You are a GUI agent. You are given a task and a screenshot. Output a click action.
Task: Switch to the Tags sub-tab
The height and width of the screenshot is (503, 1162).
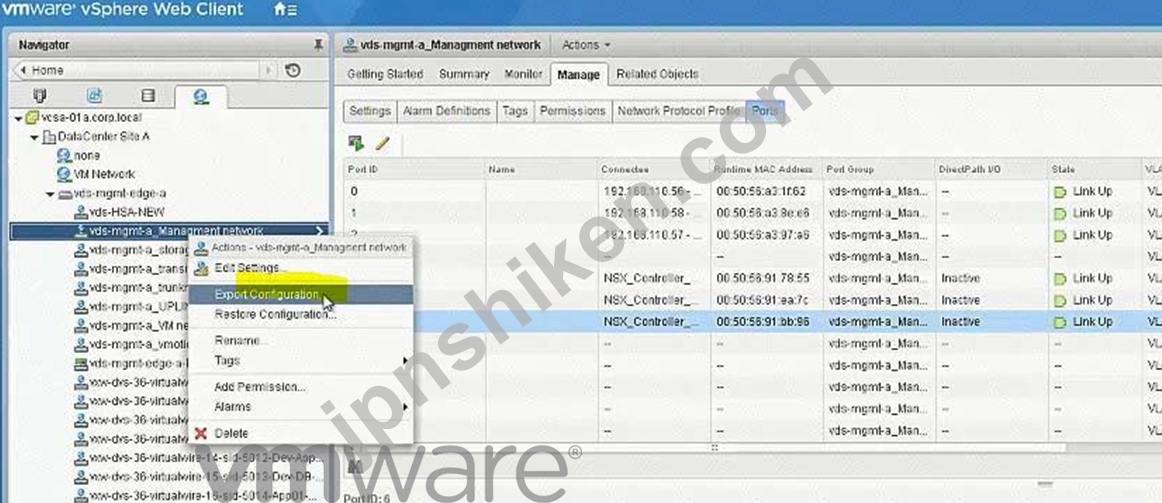[x=515, y=111]
